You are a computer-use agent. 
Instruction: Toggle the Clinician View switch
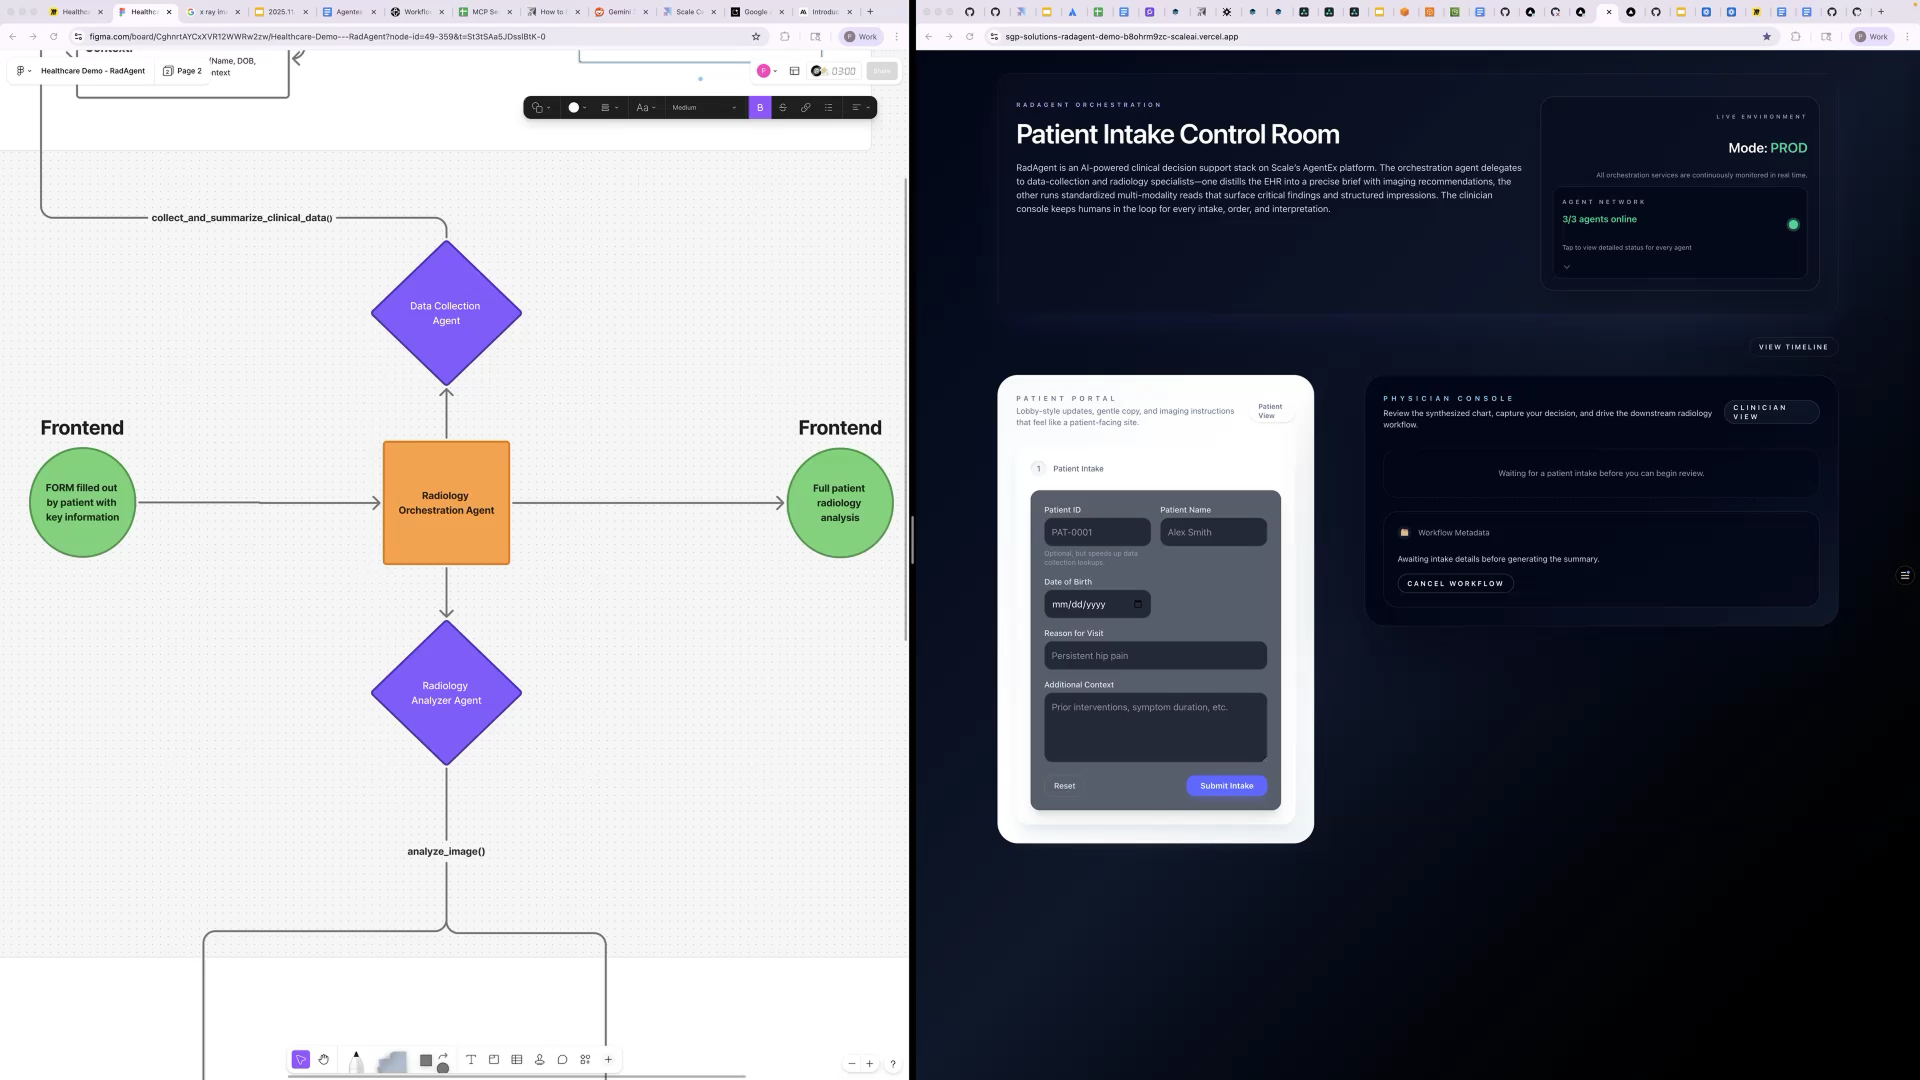[1770, 412]
